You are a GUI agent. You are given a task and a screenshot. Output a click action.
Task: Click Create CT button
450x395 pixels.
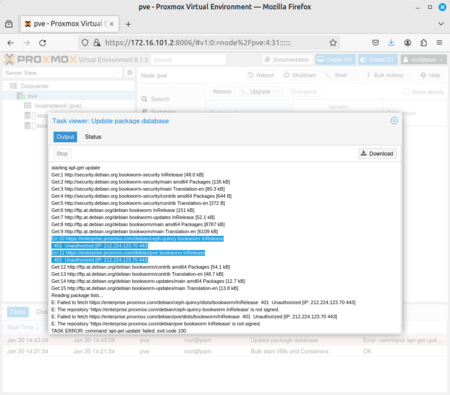(378, 60)
